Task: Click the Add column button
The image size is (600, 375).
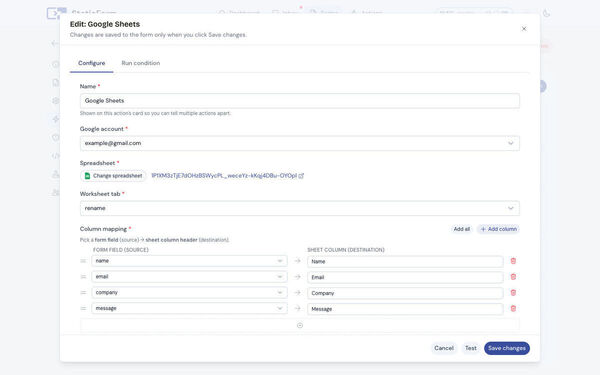Action: pos(498,229)
